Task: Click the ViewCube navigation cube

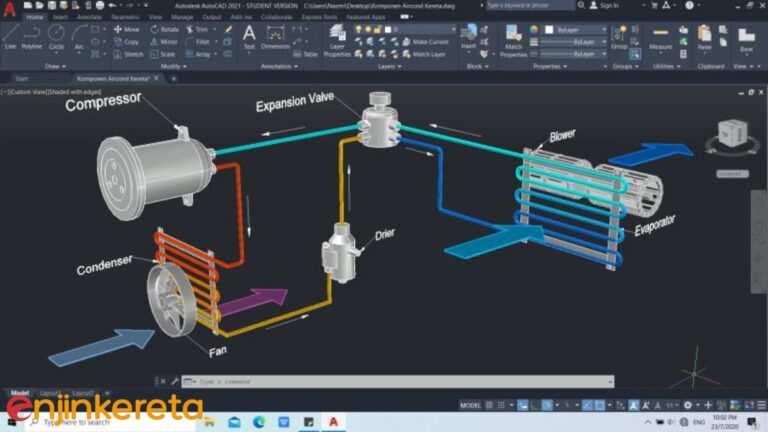Action: click(732, 135)
